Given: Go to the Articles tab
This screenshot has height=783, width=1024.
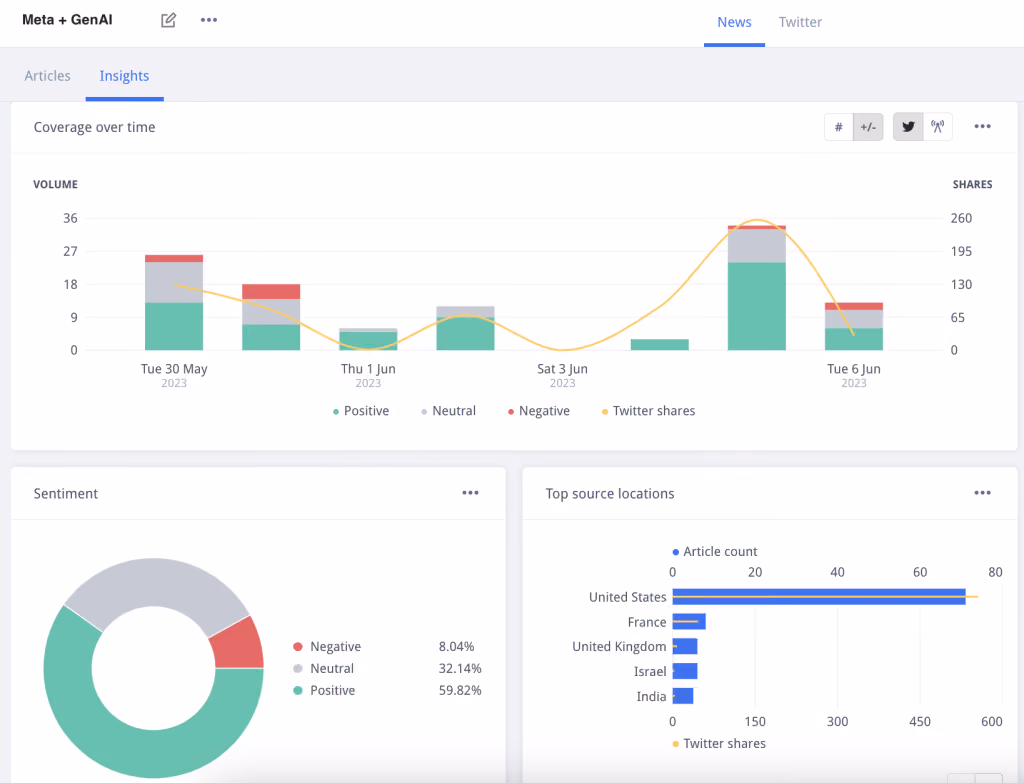Looking at the screenshot, I should tap(48, 76).
